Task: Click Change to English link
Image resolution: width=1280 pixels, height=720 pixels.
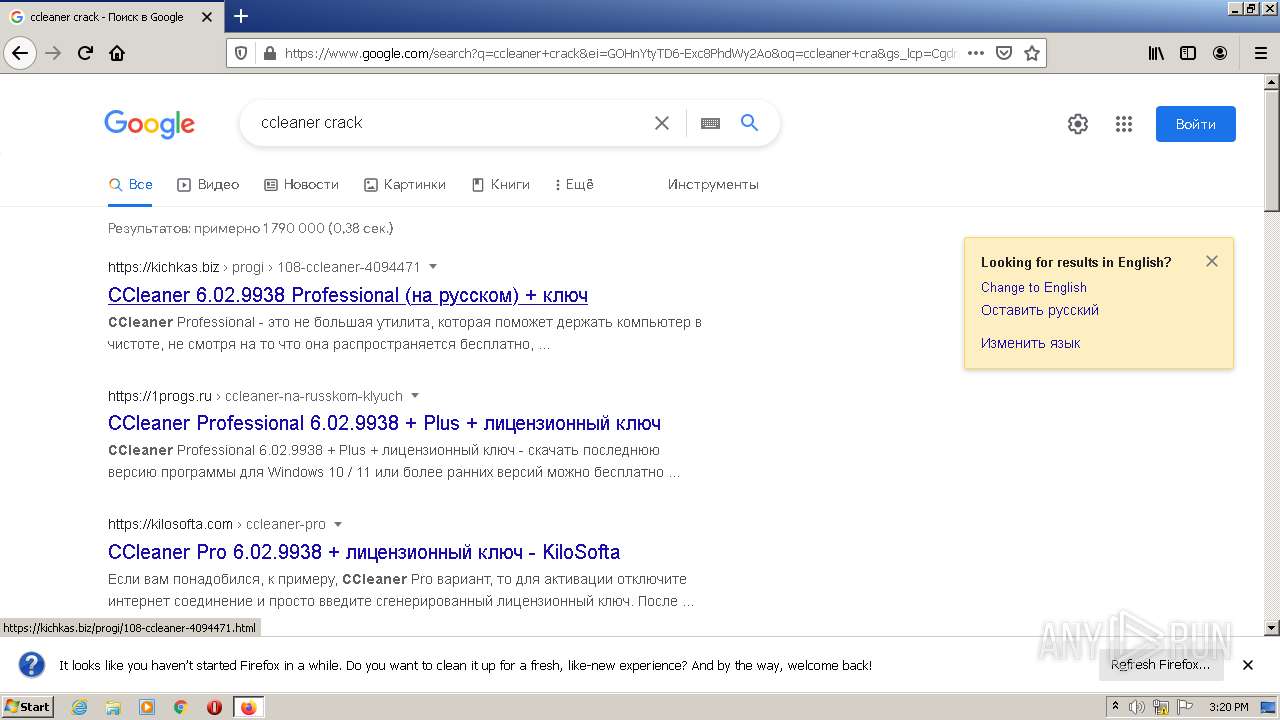Action: [x=1034, y=287]
